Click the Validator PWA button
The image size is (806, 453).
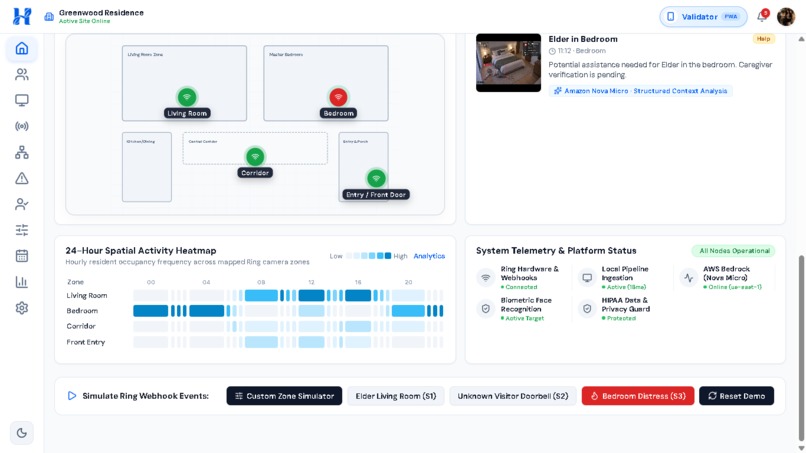point(703,16)
